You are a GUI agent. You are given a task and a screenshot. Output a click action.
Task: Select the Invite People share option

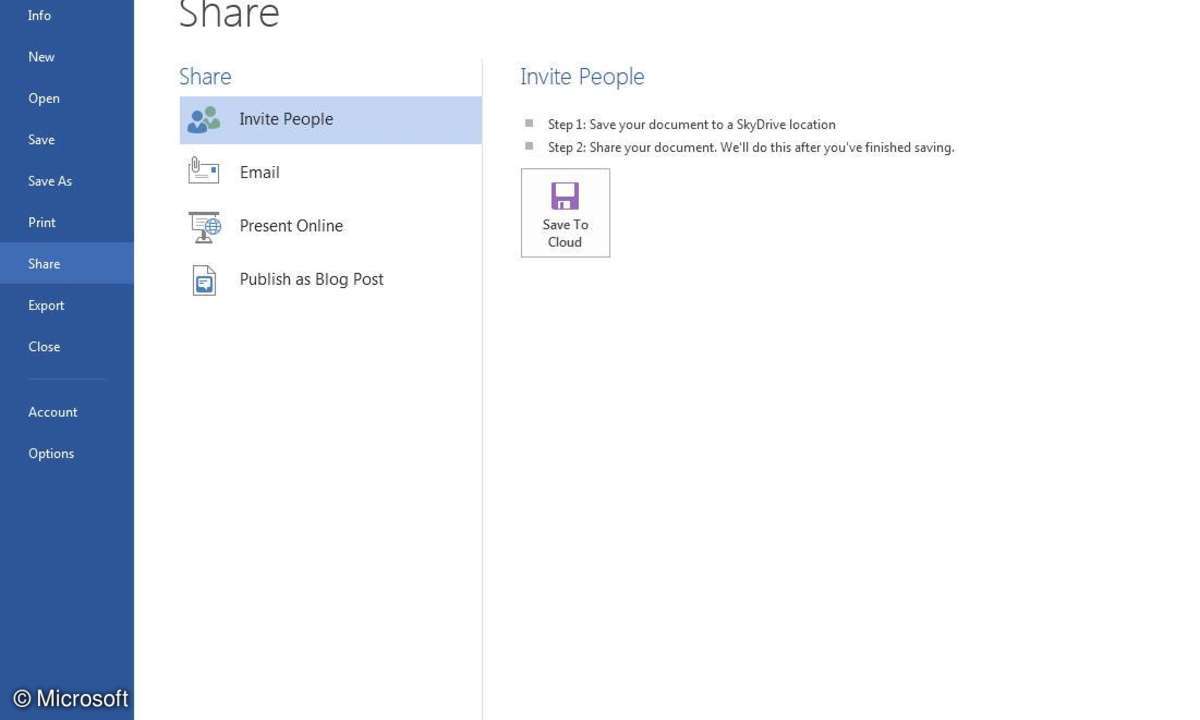331,120
